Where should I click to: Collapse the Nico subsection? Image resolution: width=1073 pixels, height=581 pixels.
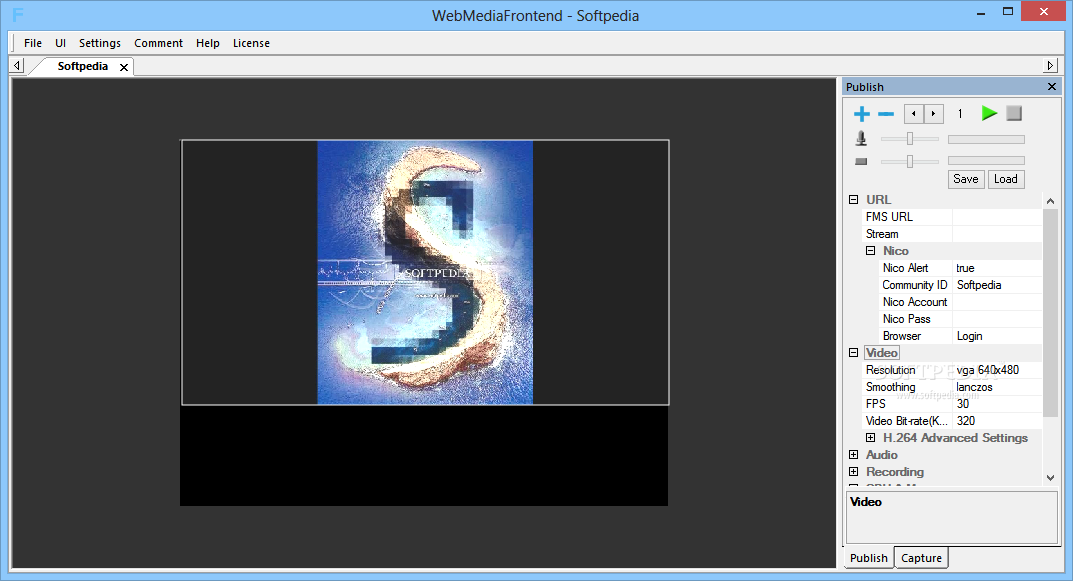(870, 251)
